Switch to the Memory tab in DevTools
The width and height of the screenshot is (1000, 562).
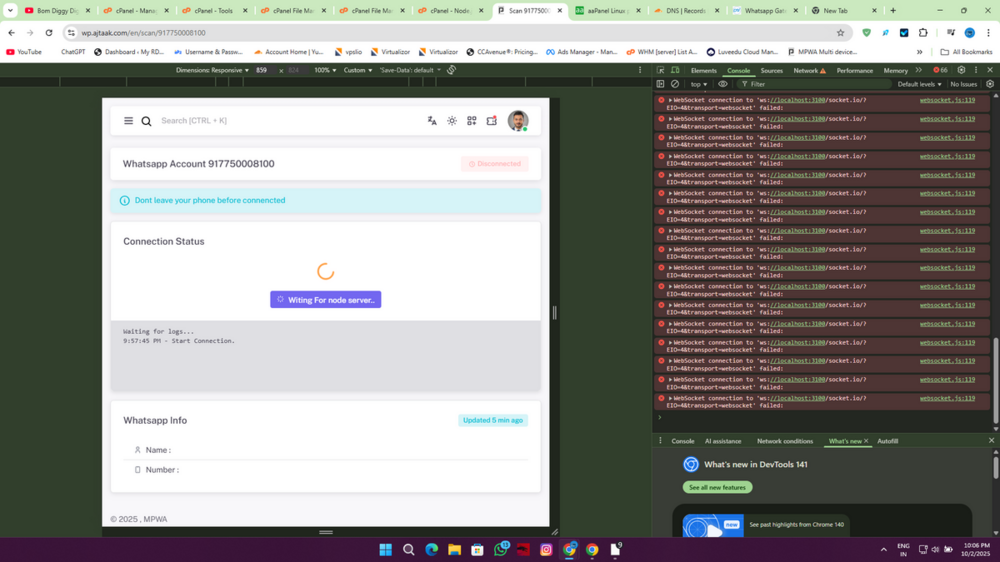pos(895,71)
